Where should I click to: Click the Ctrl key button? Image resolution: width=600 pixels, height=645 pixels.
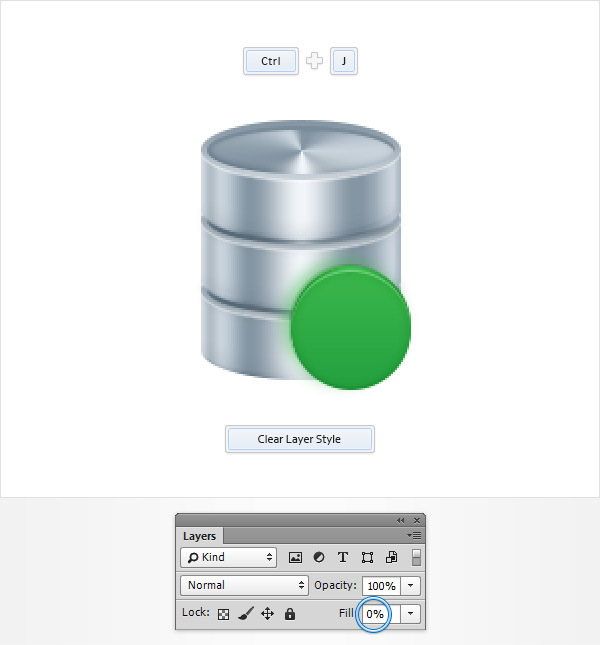[271, 61]
